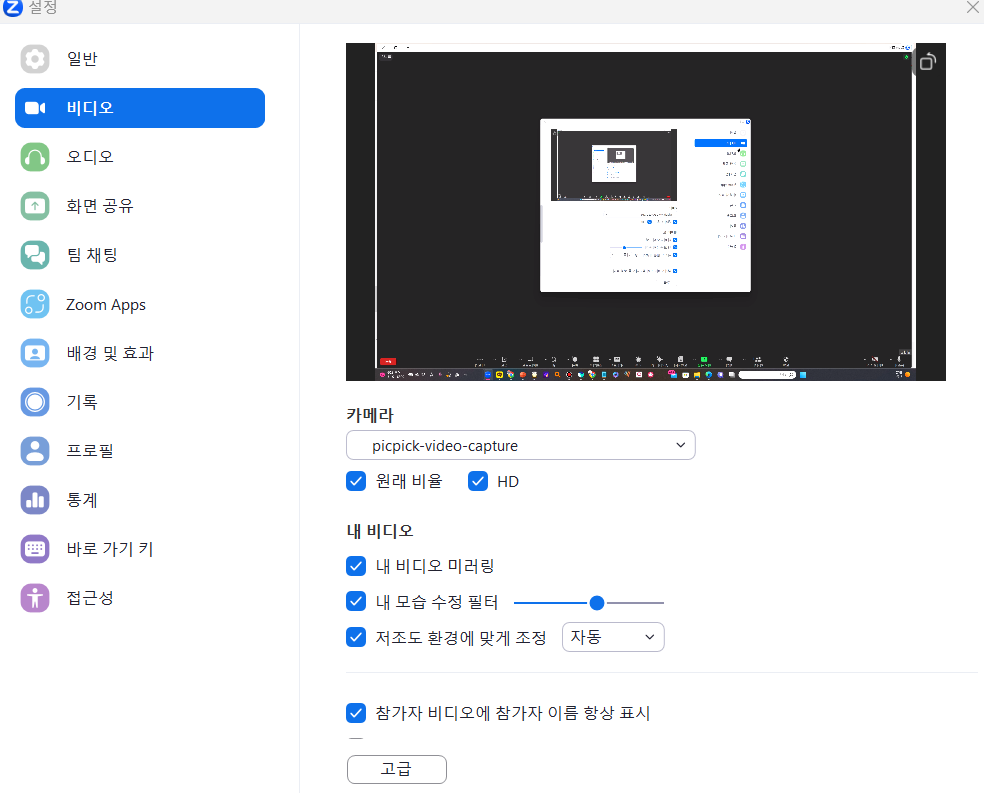Disable the HD checkbox
Screen dimensions: 984x793
(x=478, y=481)
